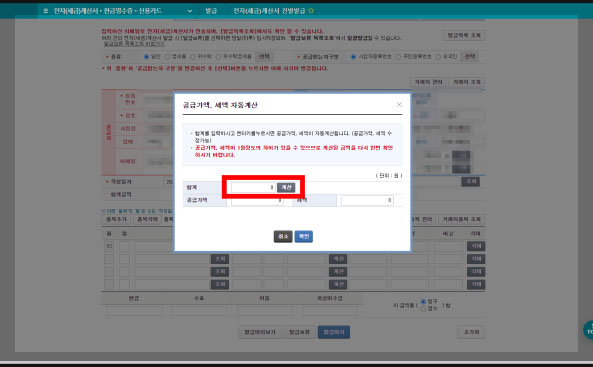Image resolution: width=593 pixels, height=367 pixels.
Task: Open the 발급보류 목록조회 바로가기 link
Action: point(134,44)
